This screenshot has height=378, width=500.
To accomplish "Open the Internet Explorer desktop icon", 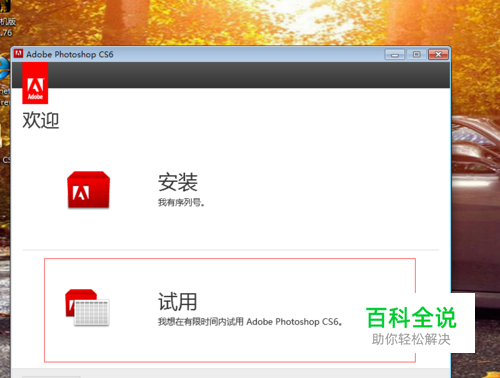I will click(4, 68).
